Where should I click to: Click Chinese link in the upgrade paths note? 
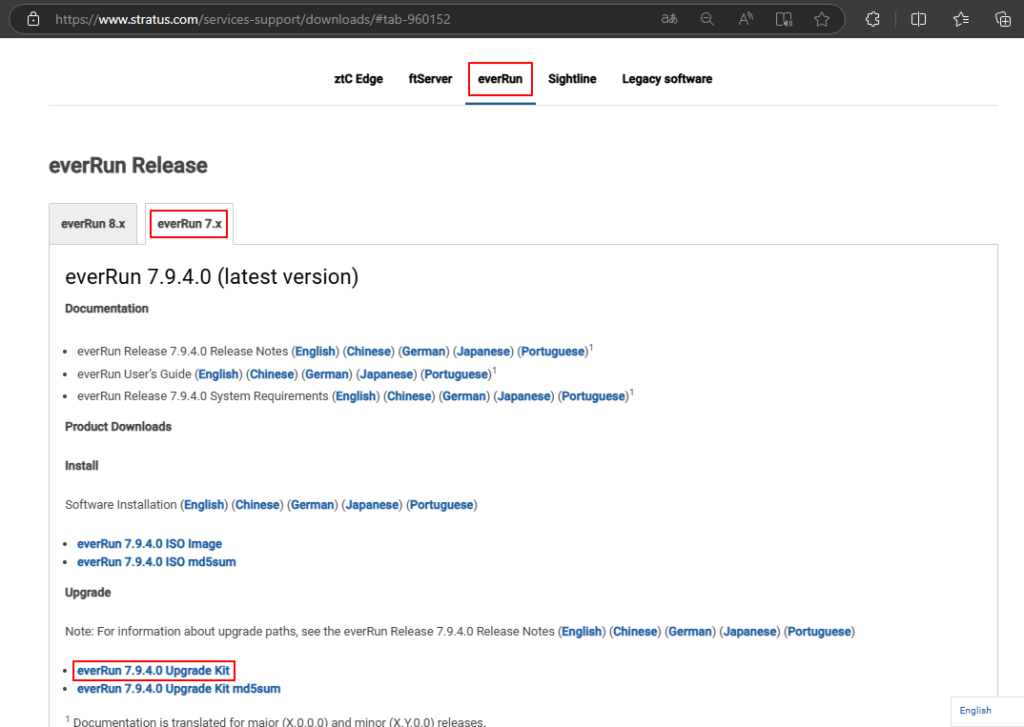[x=635, y=632]
